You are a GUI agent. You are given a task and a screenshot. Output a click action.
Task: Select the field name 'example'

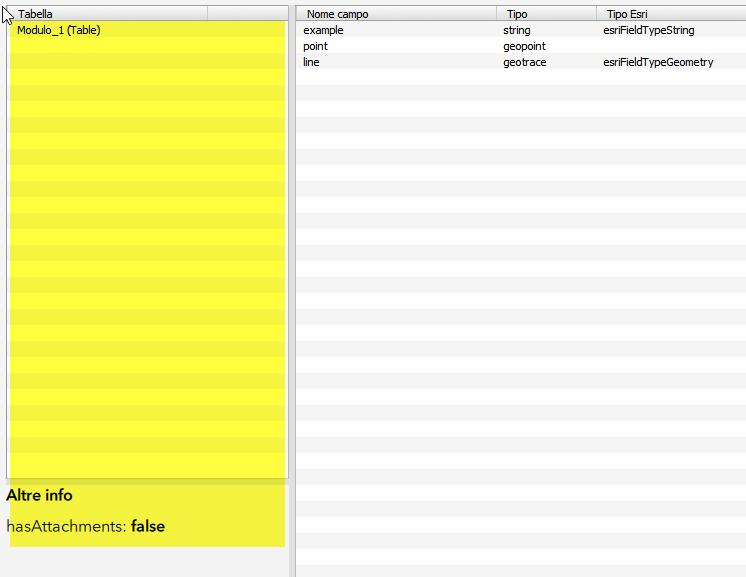(323, 30)
